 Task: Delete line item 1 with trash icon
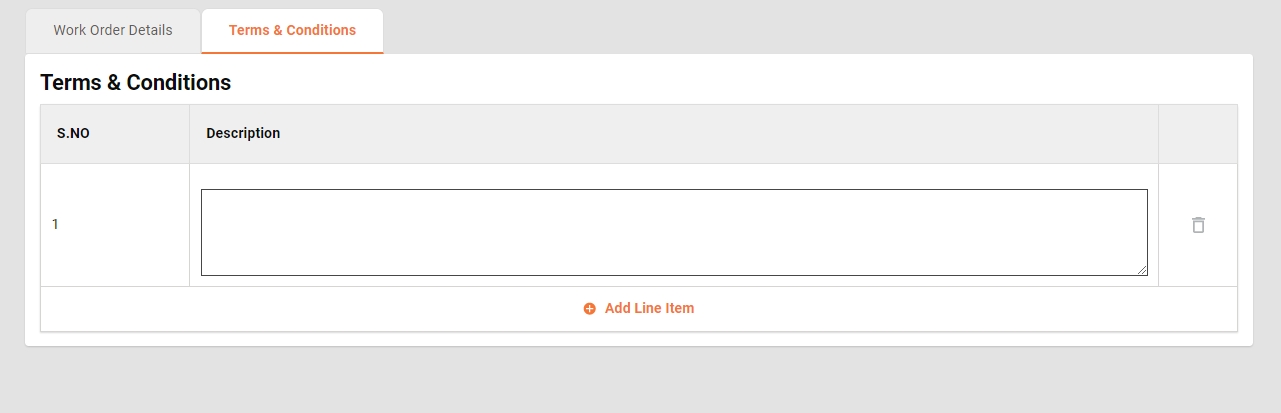point(1198,225)
